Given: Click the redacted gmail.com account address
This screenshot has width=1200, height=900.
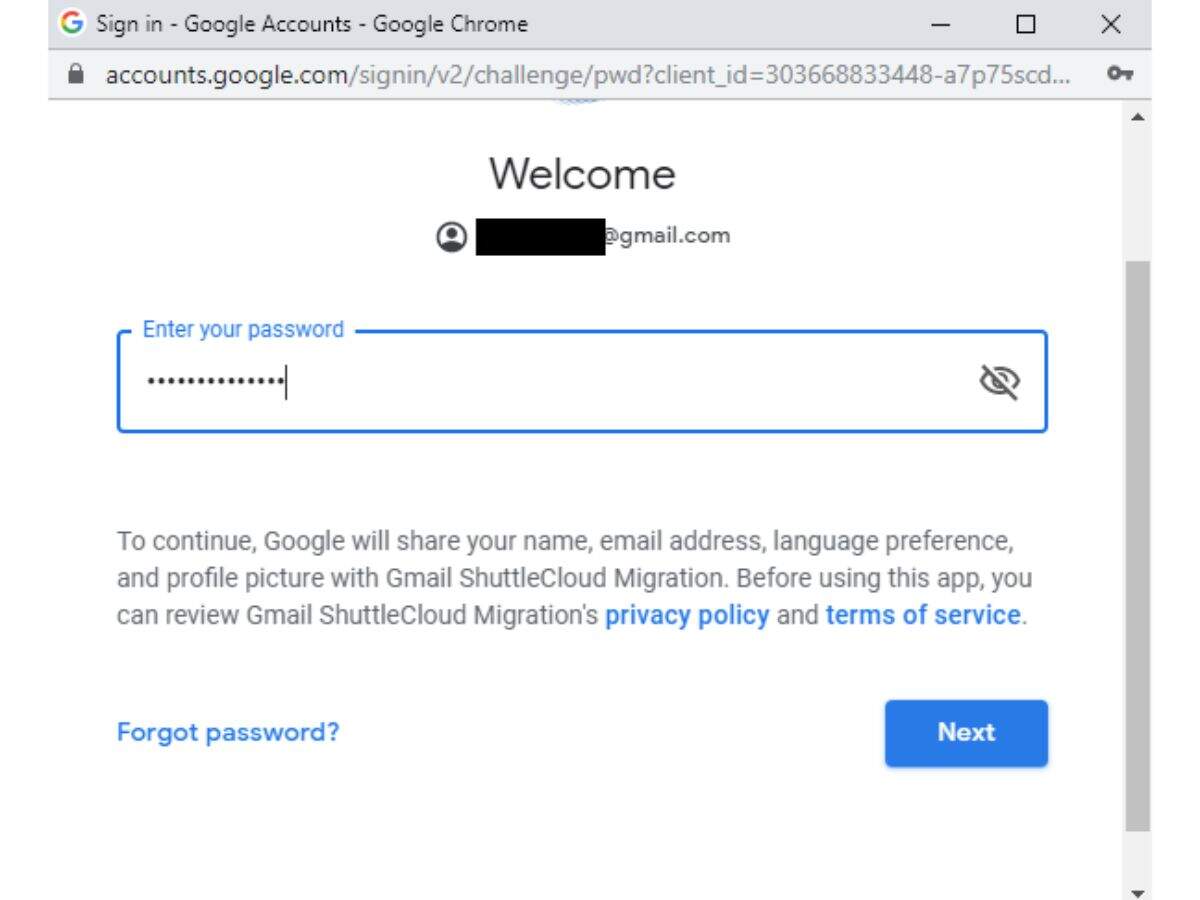Looking at the screenshot, I should [x=602, y=237].
